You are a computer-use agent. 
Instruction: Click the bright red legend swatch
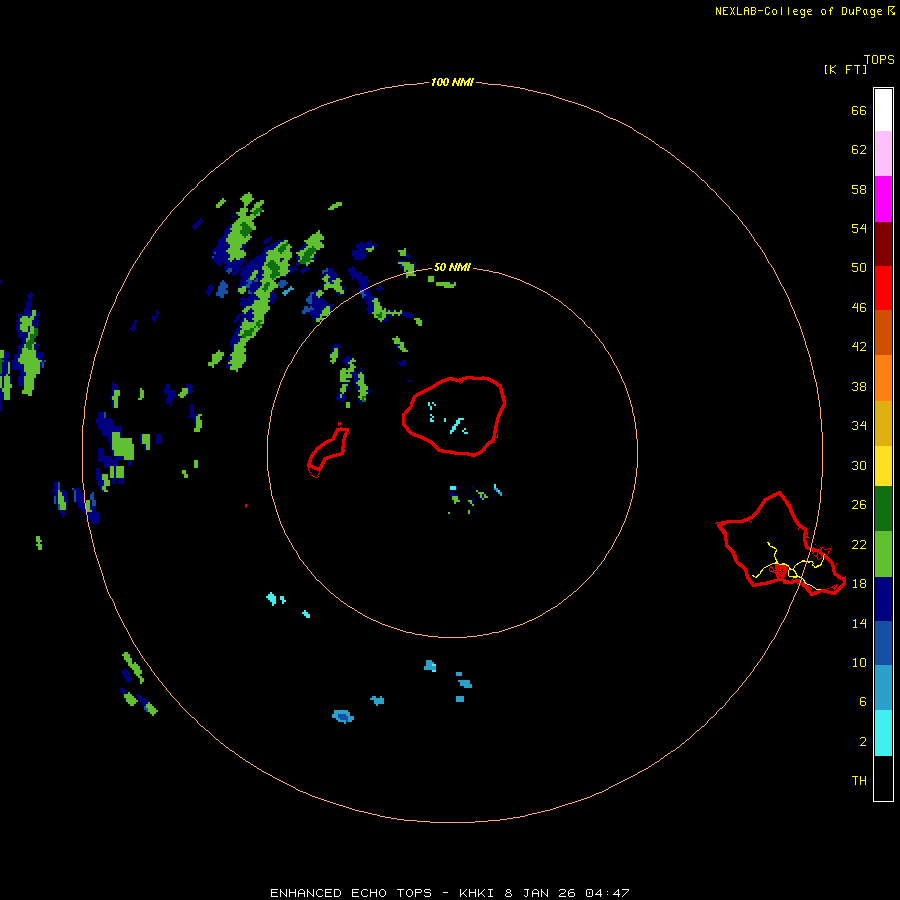pyautogui.click(x=883, y=288)
